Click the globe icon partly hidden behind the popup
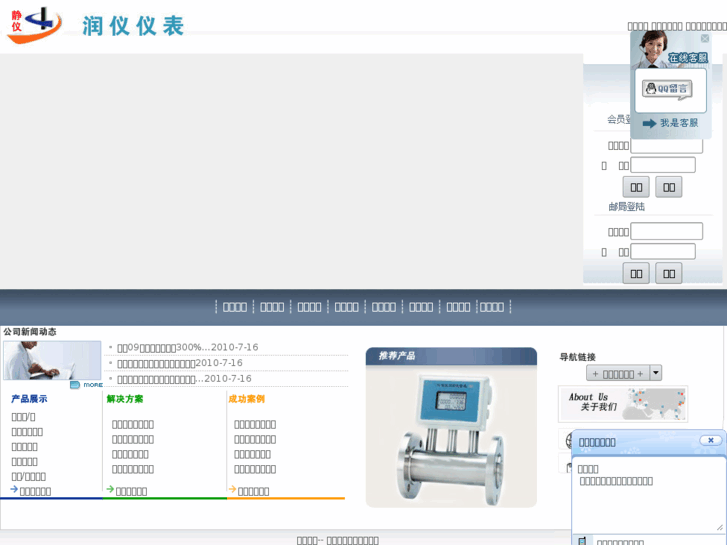 tap(568, 440)
